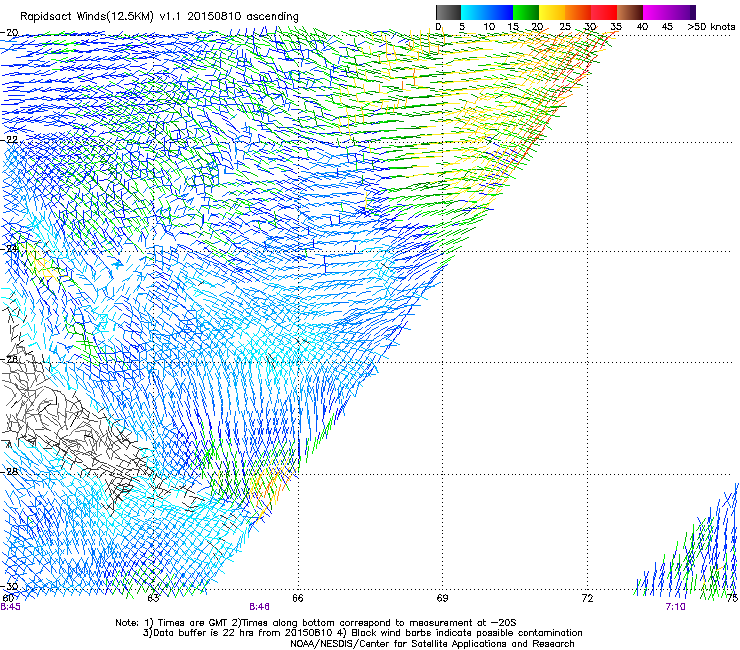Click the Rapidscat Winds title text
The width and height of the screenshot is (740, 650).
pos(159,17)
